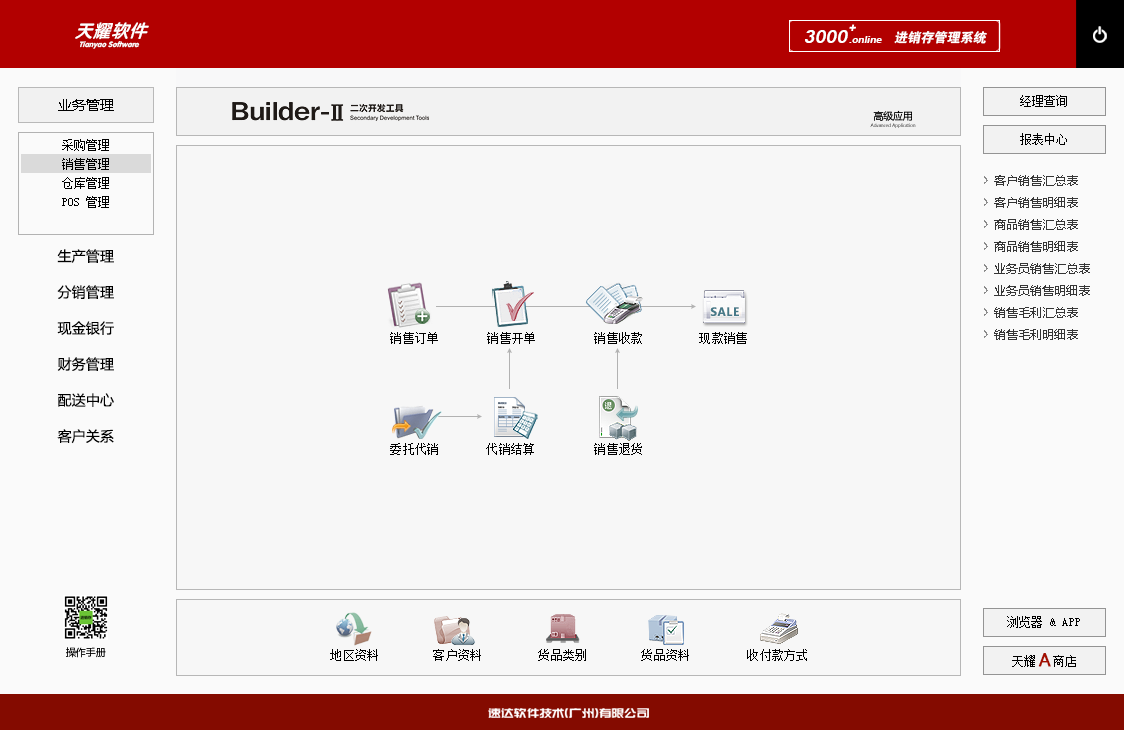Click the 经理查询 button
Screen dimensions: 1124x730
click(x=1044, y=101)
